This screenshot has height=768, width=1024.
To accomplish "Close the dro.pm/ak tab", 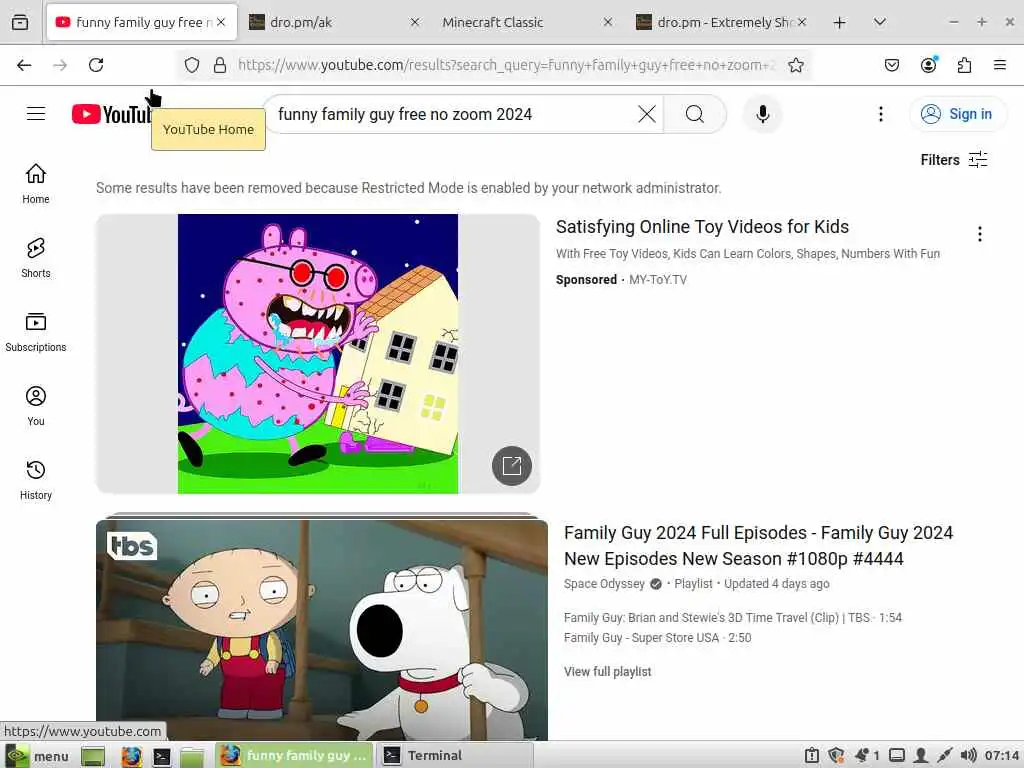I will click(414, 22).
